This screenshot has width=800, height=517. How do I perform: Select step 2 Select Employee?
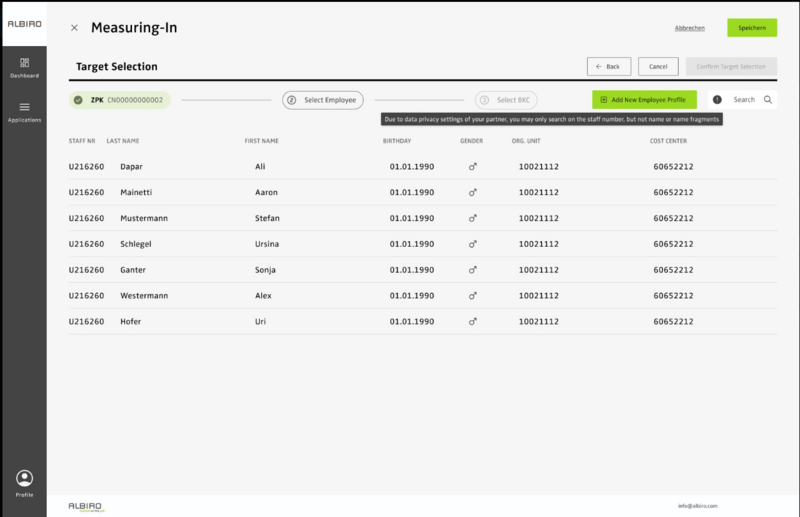click(x=323, y=100)
